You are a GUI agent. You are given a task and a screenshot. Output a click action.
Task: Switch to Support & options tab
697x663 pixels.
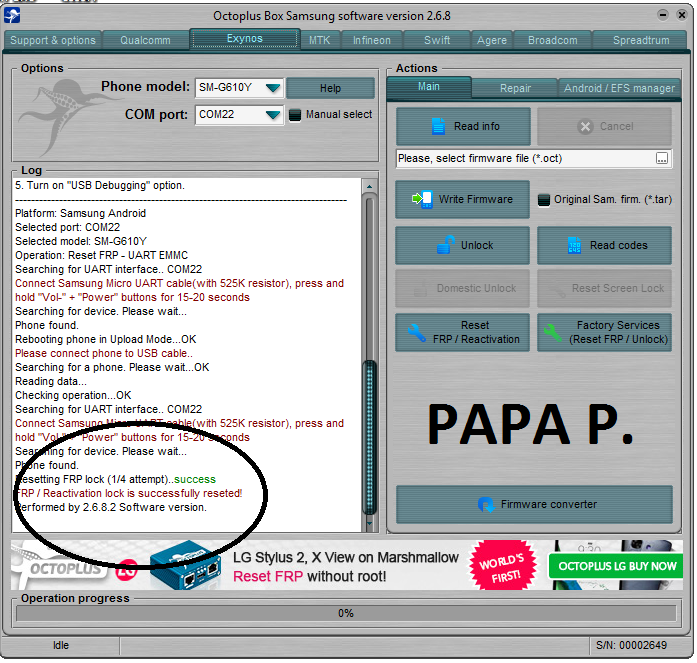(x=53, y=40)
